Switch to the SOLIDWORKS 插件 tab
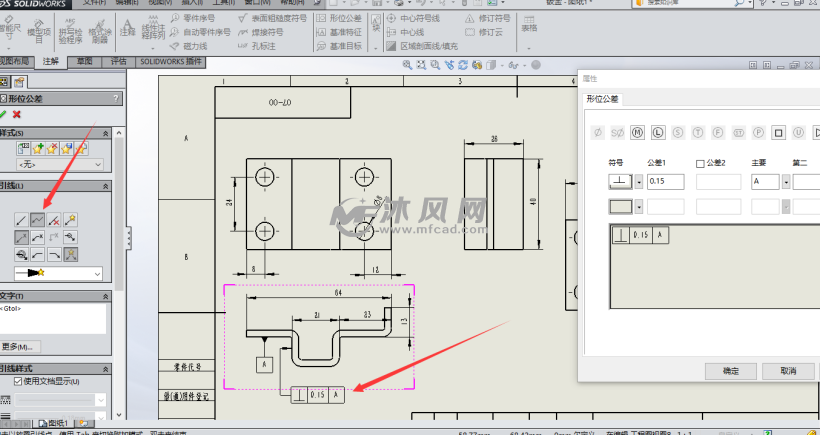The width and height of the screenshot is (820, 435). pyautogui.click(x=170, y=61)
